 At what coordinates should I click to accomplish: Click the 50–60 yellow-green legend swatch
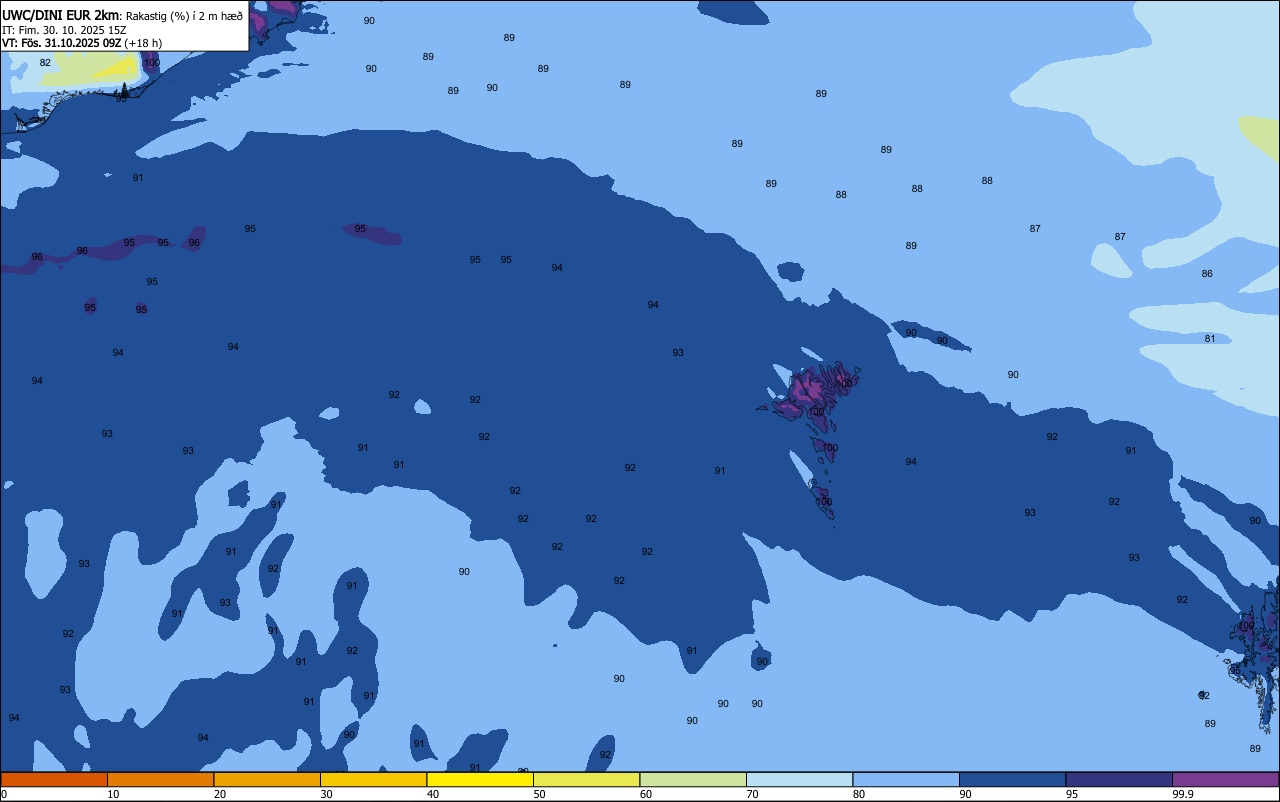[x=586, y=779]
